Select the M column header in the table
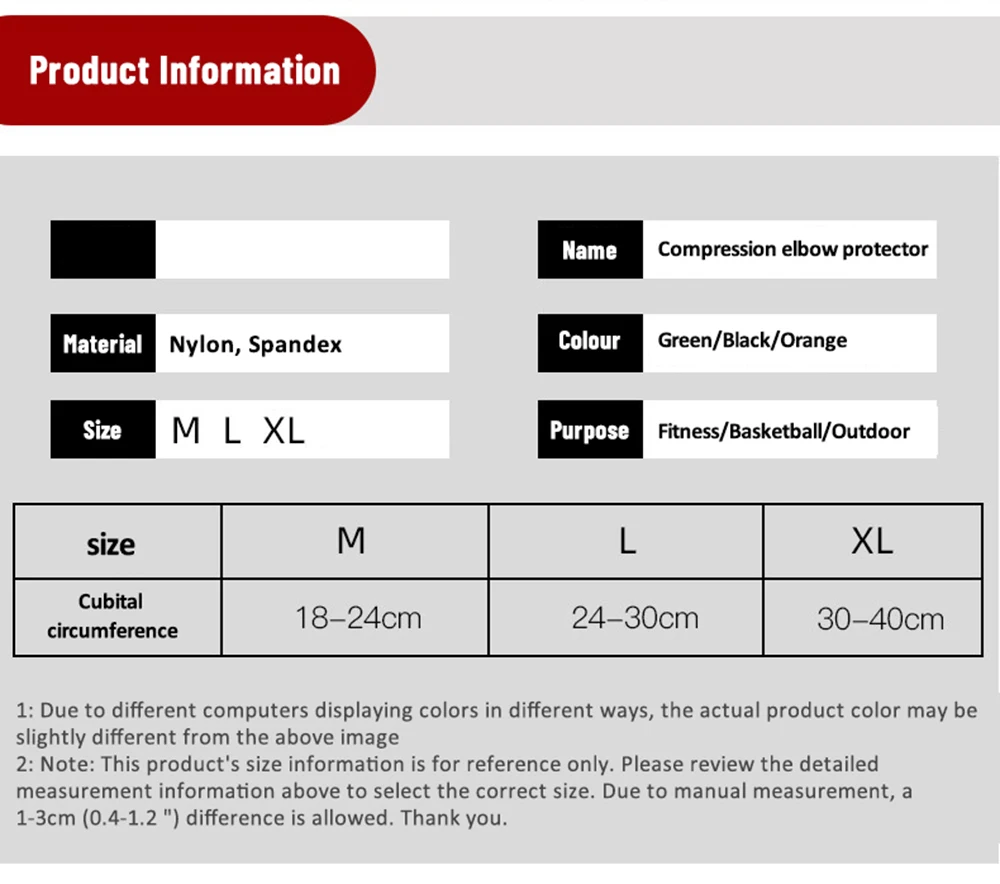Image resolution: width=1000 pixels, height=884 pixels. point(354,541)
